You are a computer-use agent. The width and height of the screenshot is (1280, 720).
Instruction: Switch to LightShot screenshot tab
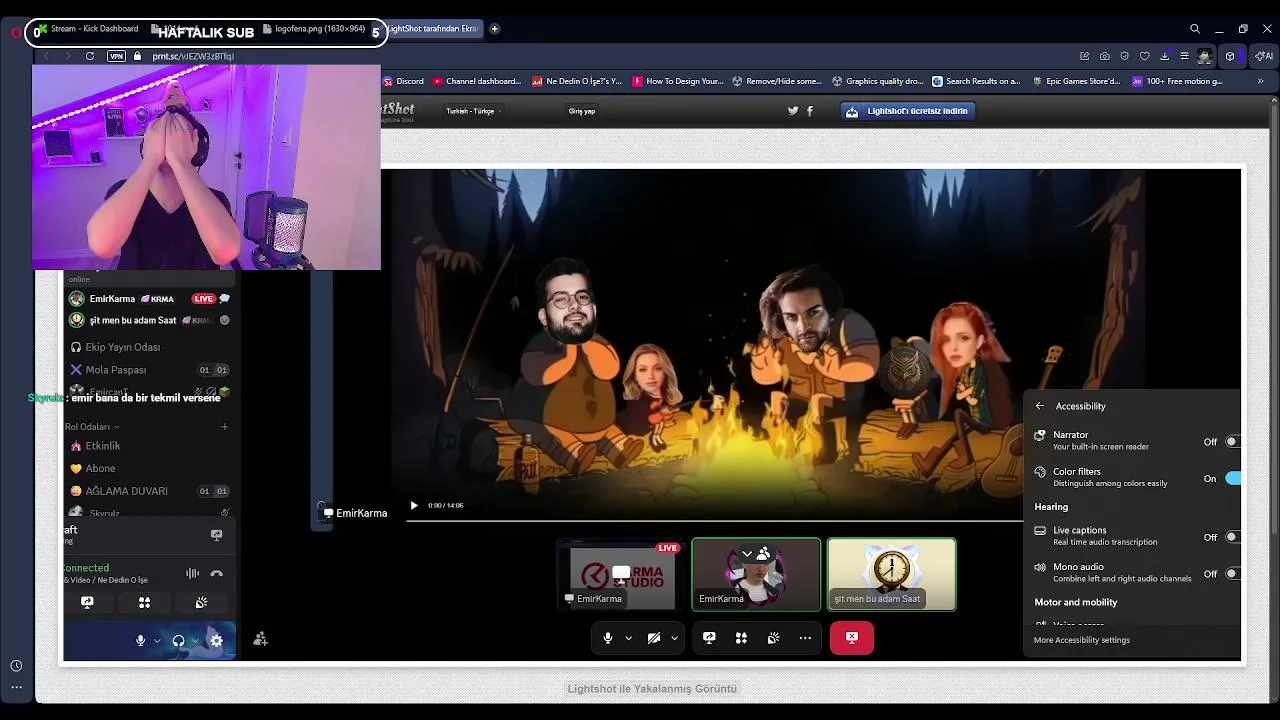[x=433, y=29]
